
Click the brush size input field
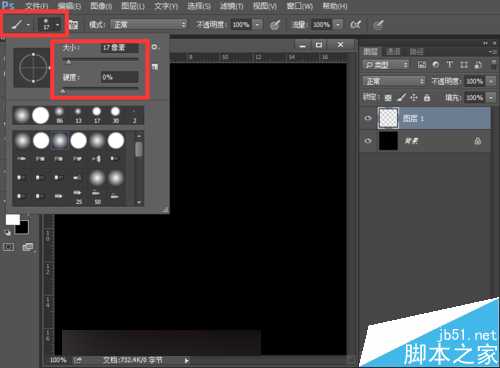tap(119, 48)
